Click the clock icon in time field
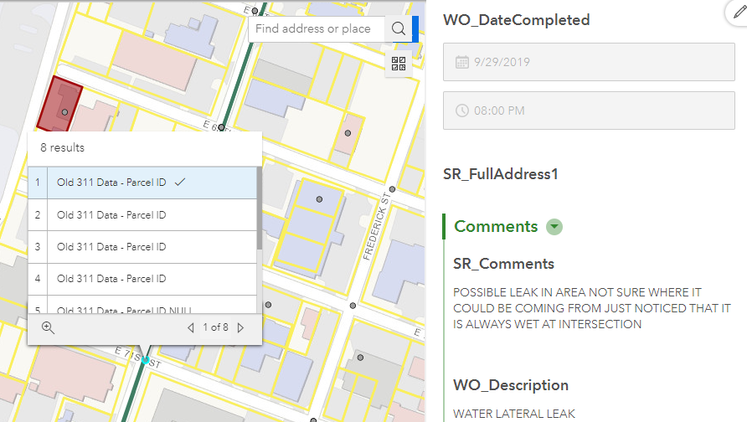This screenshot has height=422, width=747. [461, 110]
